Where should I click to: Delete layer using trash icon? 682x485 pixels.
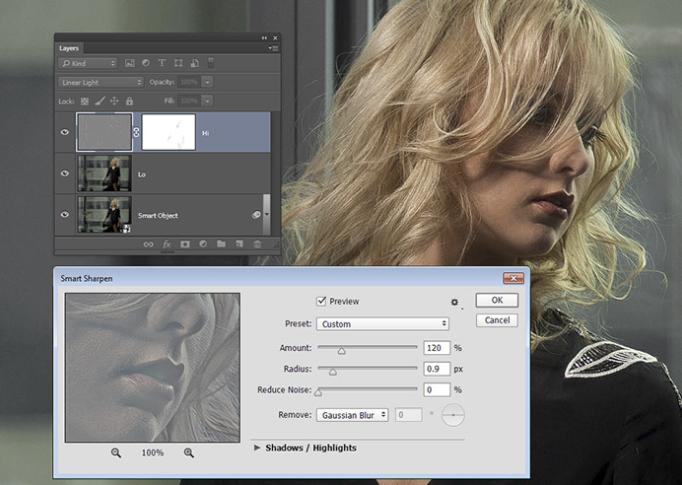(x=257, y=244)
